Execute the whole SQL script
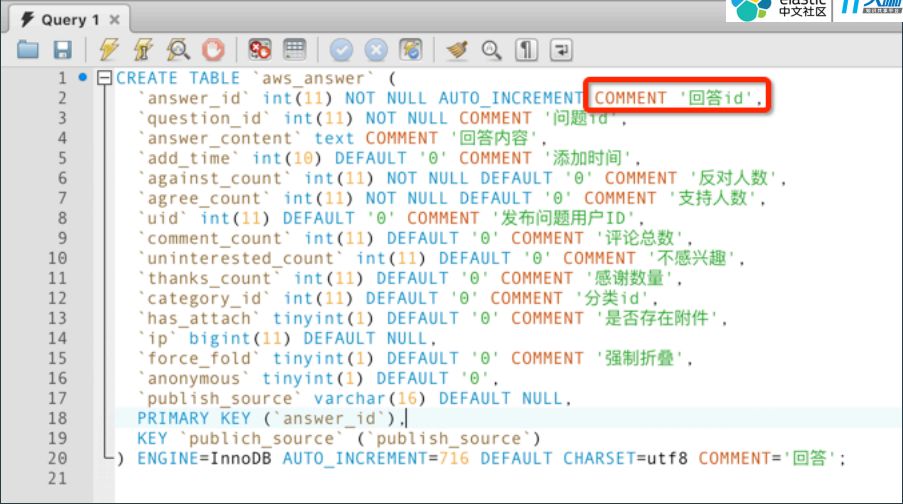 pos(109,50)
